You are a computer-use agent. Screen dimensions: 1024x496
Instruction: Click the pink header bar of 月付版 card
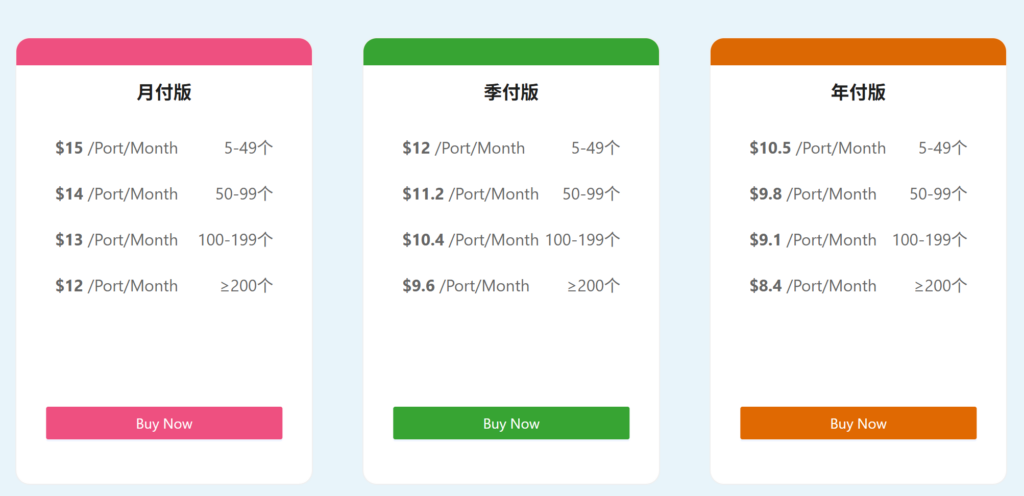coord(164,52)
